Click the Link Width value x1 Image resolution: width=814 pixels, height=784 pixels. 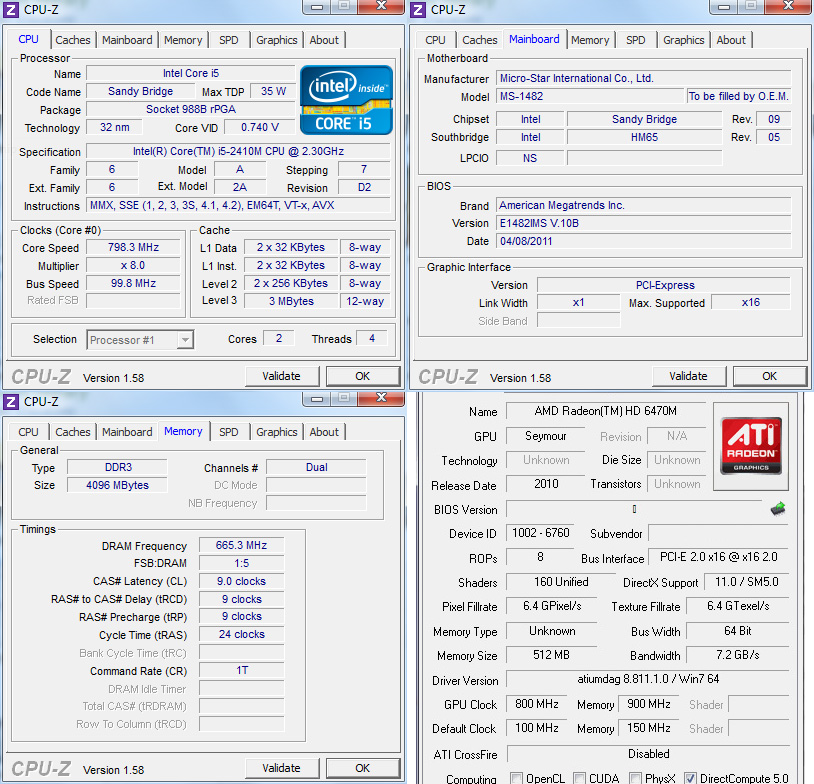[579, 303]
